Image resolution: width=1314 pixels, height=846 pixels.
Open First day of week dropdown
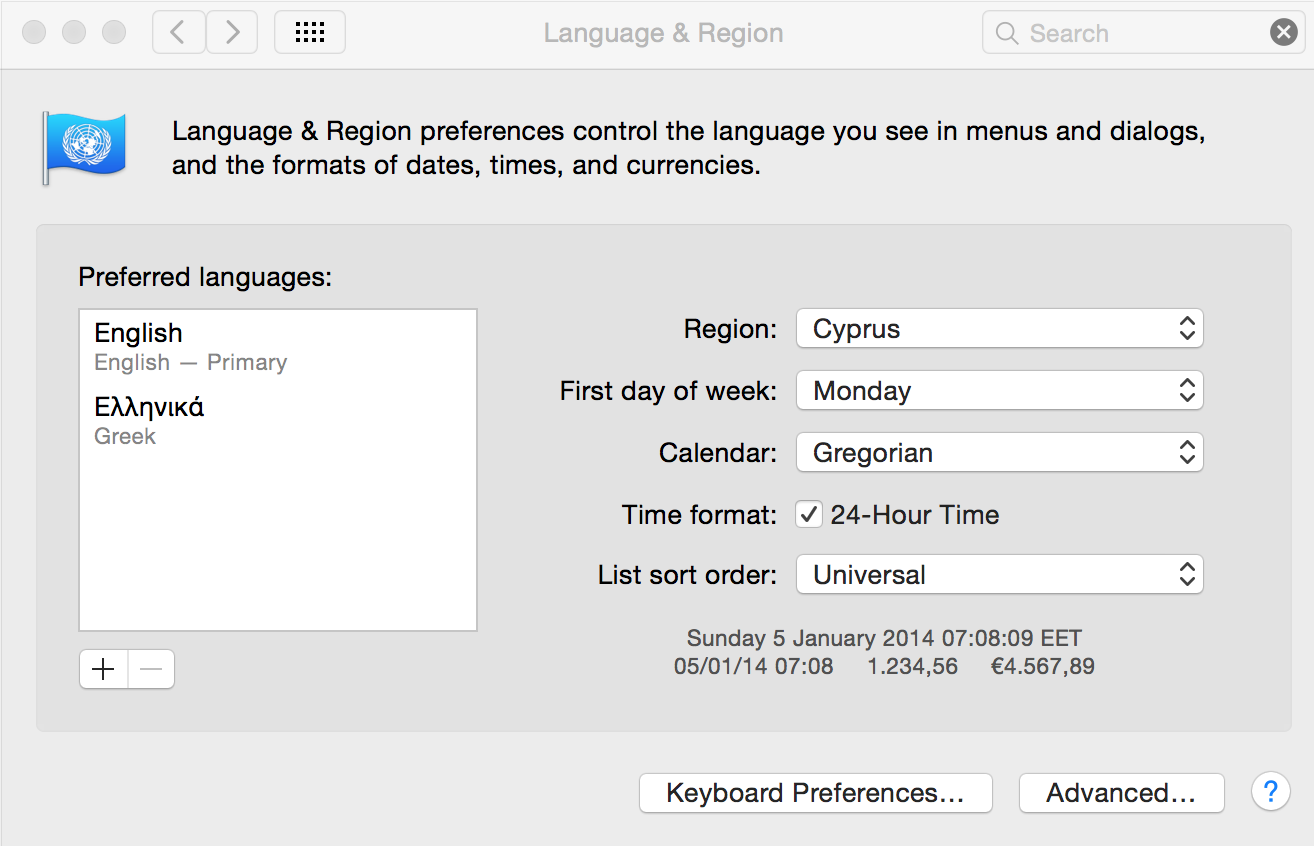(x=999, y=391)
